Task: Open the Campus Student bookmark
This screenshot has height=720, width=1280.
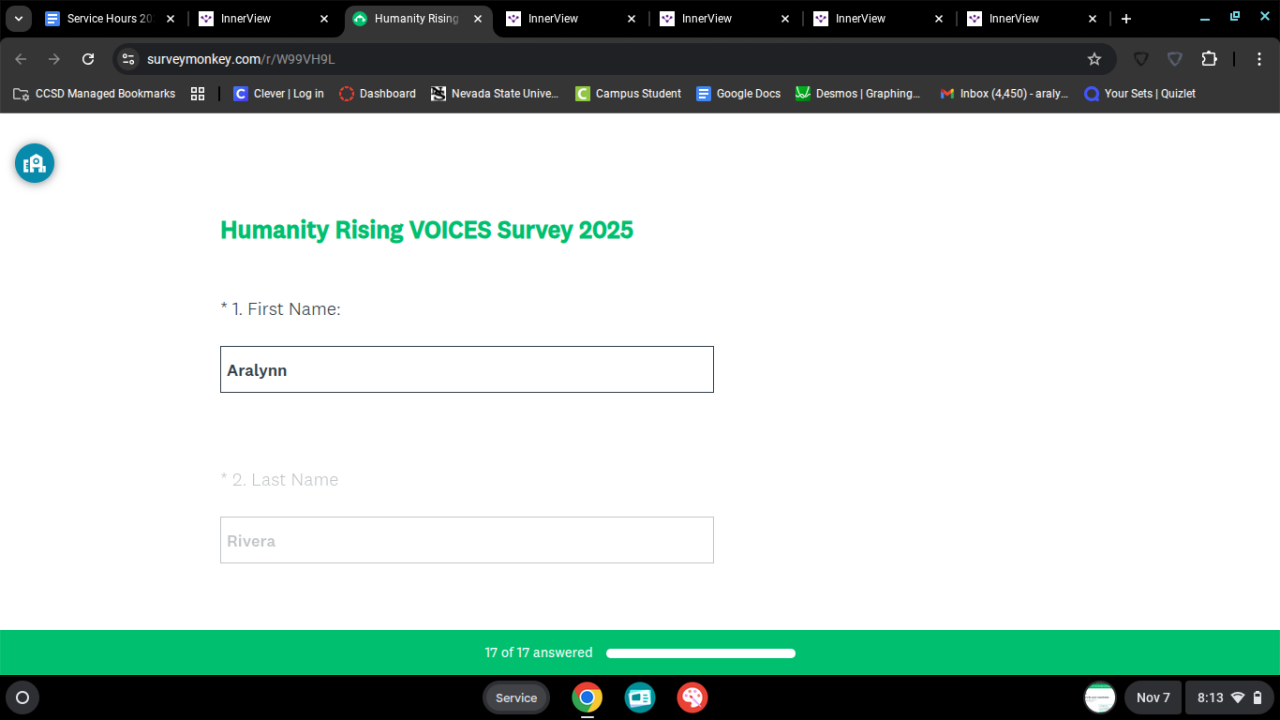Action: point(628,94)
